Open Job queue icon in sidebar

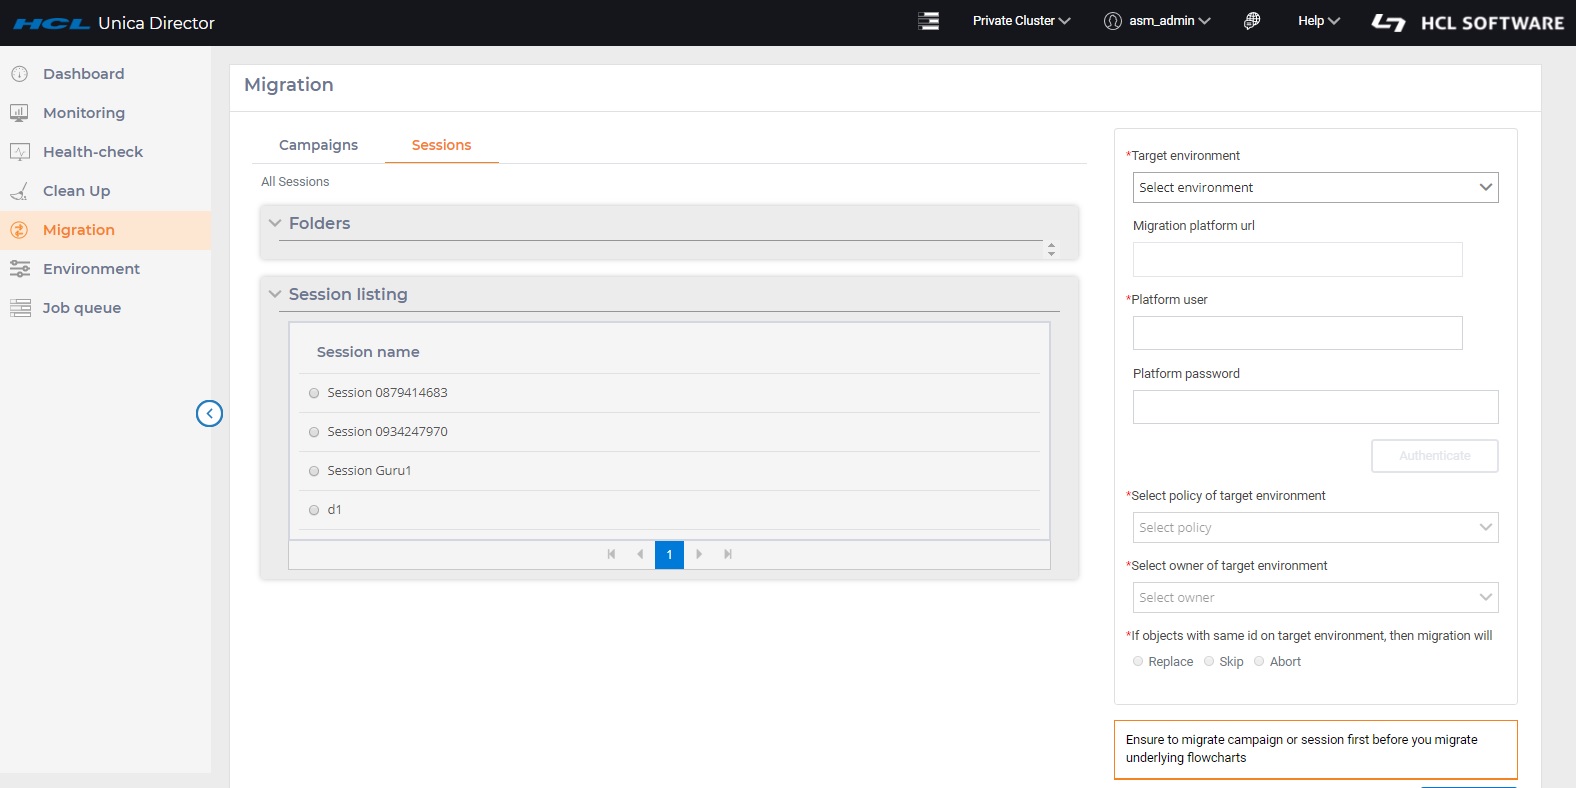coord(19,308)
